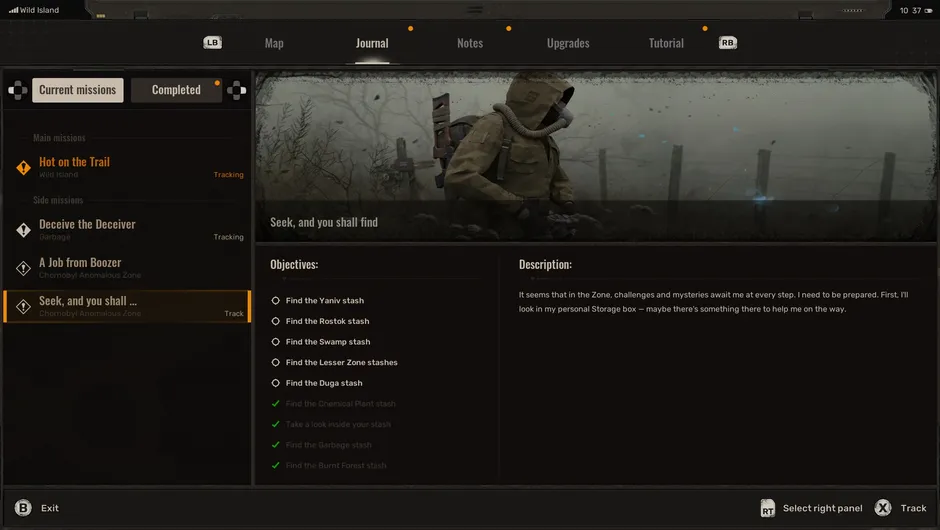Click the RT Select right panel icon
Screen dimensions: 940x530
click(x=767, y=508)
